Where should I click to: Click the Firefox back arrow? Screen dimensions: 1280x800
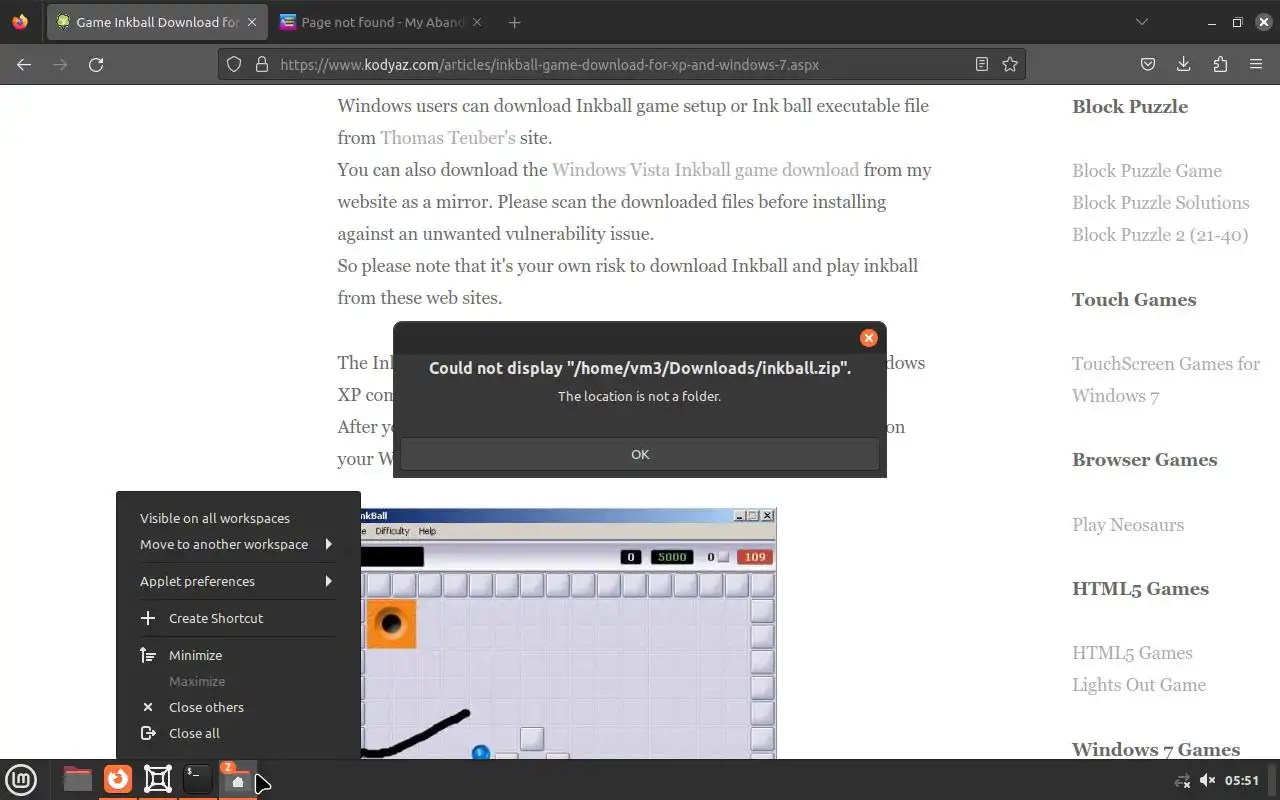tap(24, 64)
